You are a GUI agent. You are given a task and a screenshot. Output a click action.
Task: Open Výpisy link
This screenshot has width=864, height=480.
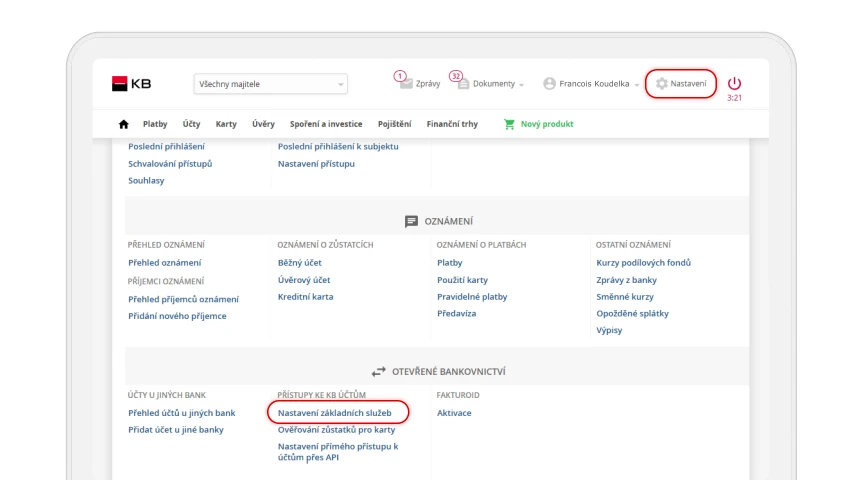click(x=609, y=330)
